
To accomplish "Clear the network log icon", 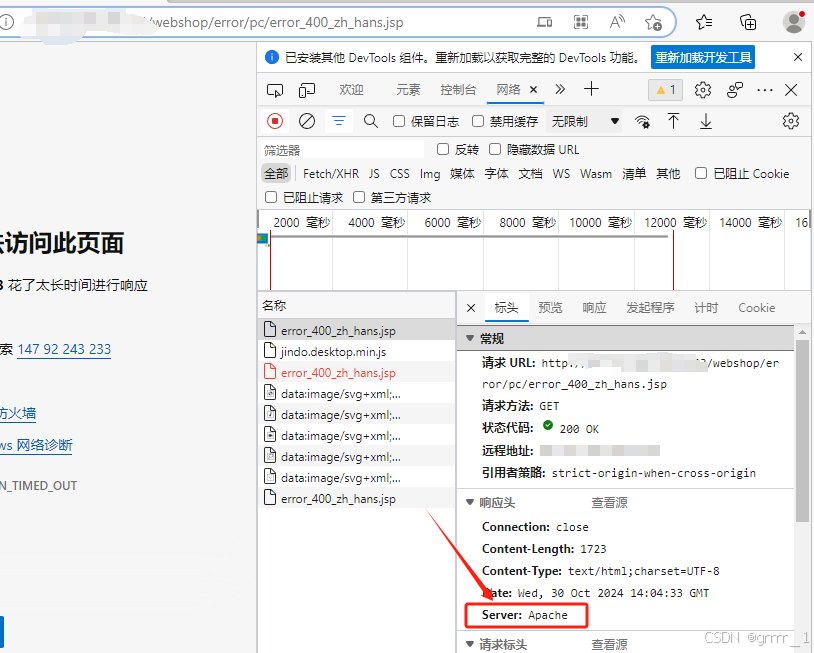I will click(307, 121).
